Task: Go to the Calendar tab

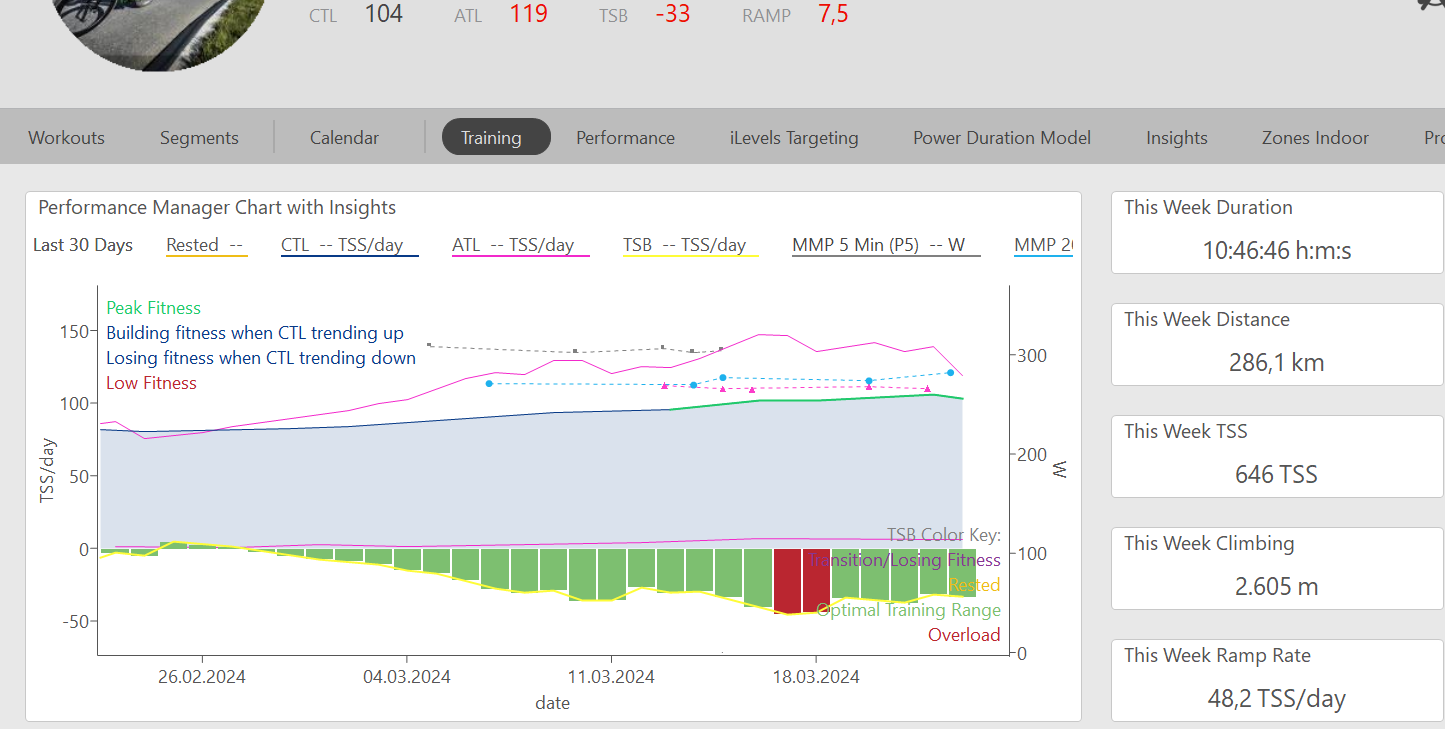Action: (344, 138)
